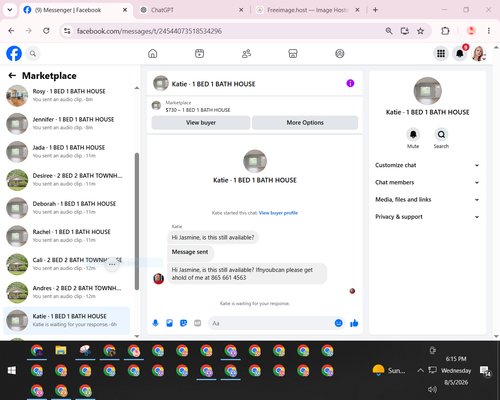Navigate back with browser back arrow
The image size is (500, 400).
click(x=11, y=31)
